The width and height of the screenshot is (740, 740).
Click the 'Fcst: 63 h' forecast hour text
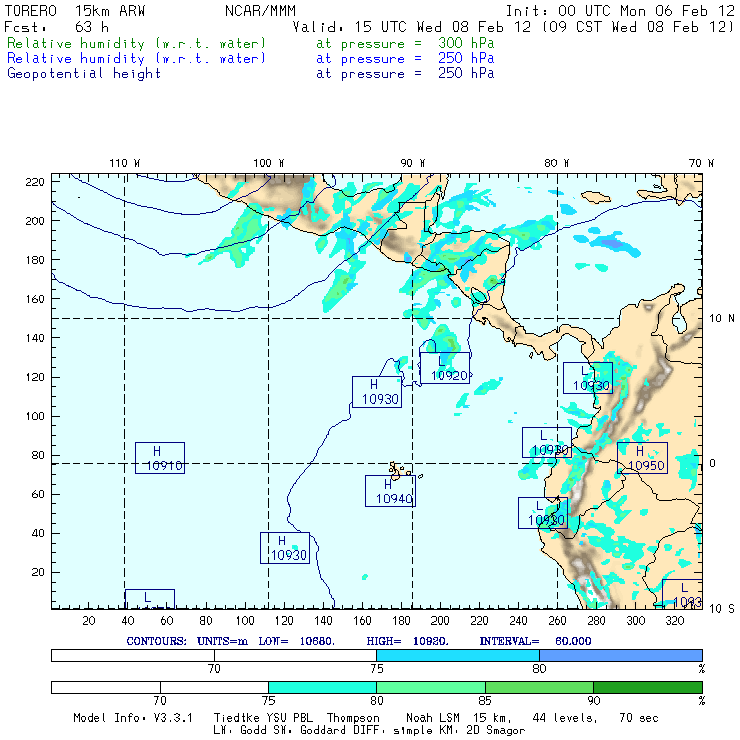click(56, 27)
